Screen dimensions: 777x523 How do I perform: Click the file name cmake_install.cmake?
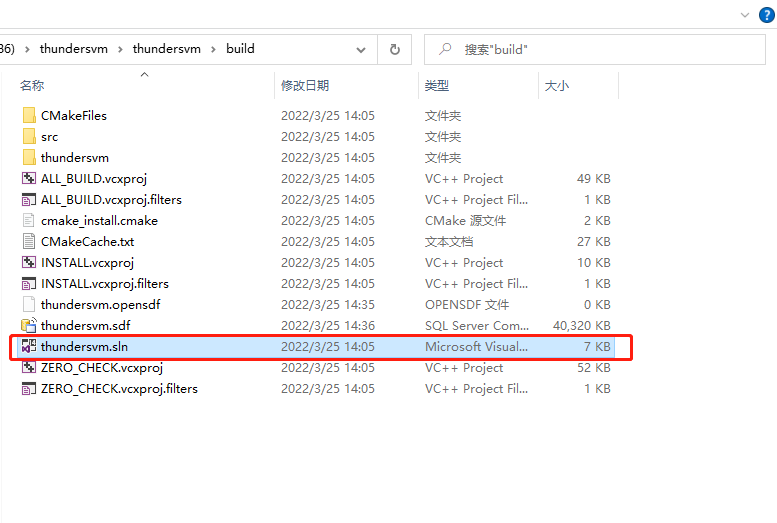(x=100, y=221)
